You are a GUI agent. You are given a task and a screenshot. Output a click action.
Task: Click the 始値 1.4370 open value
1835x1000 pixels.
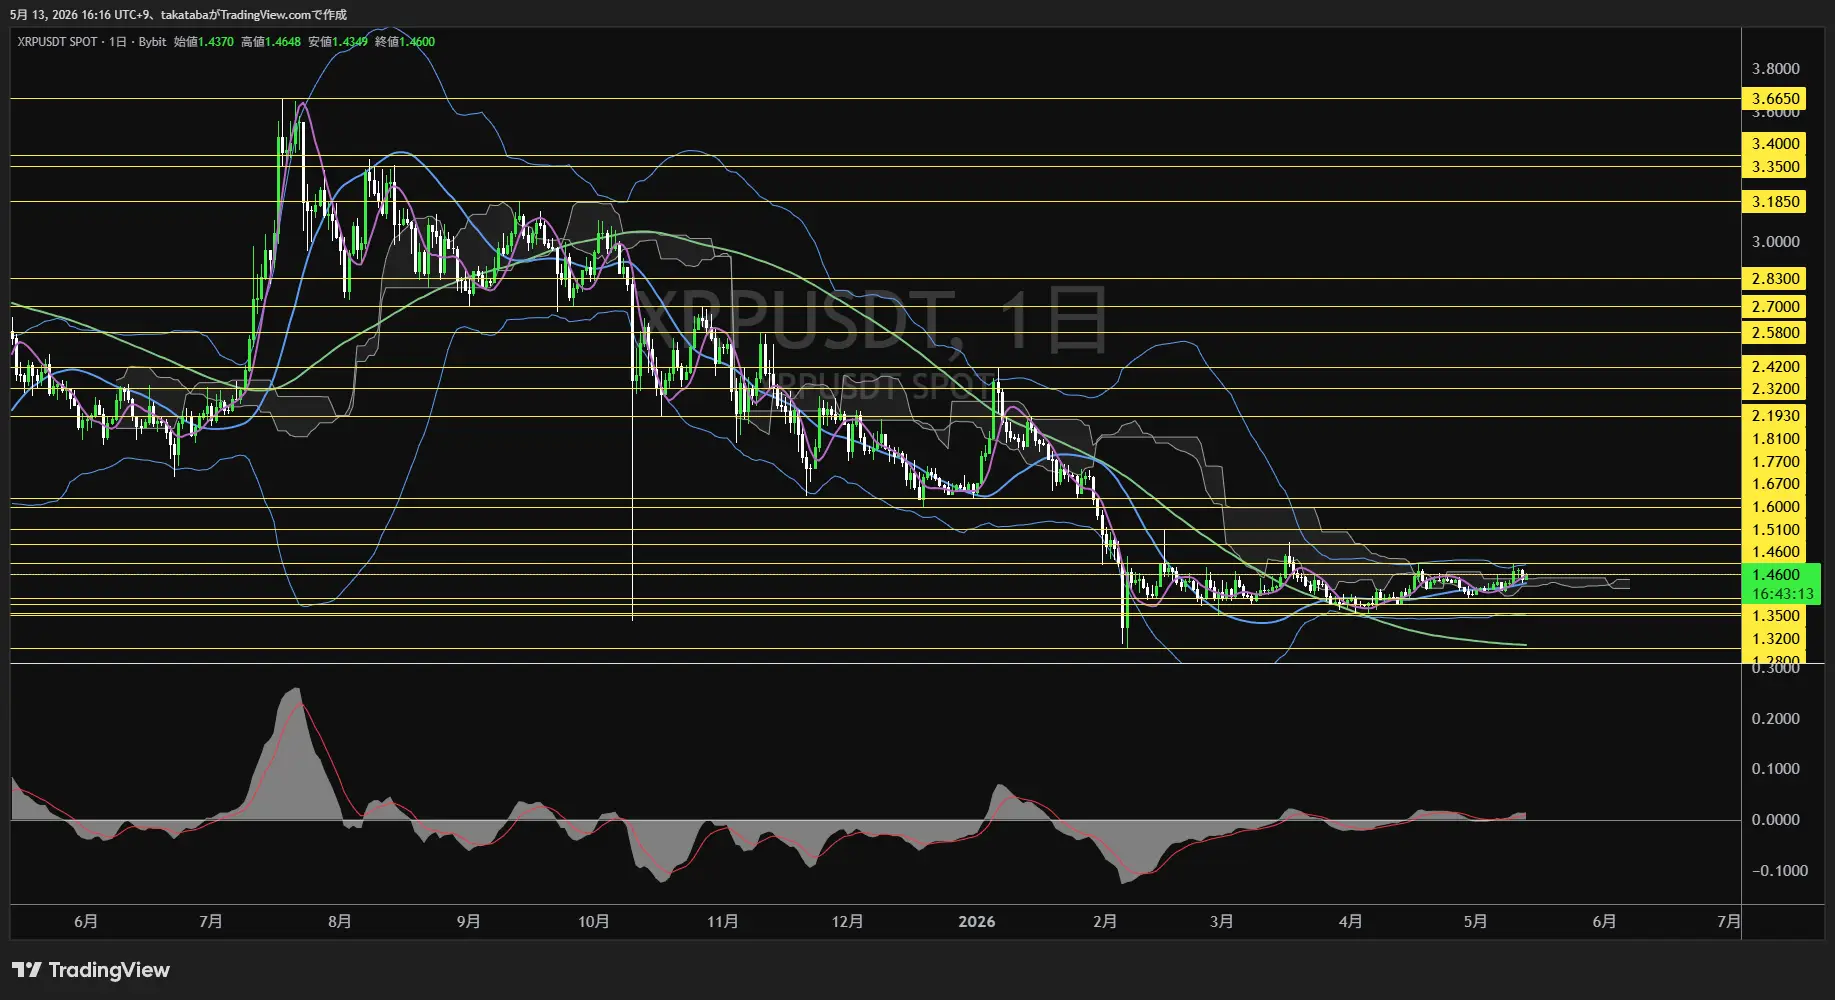[x=204, y=42]
